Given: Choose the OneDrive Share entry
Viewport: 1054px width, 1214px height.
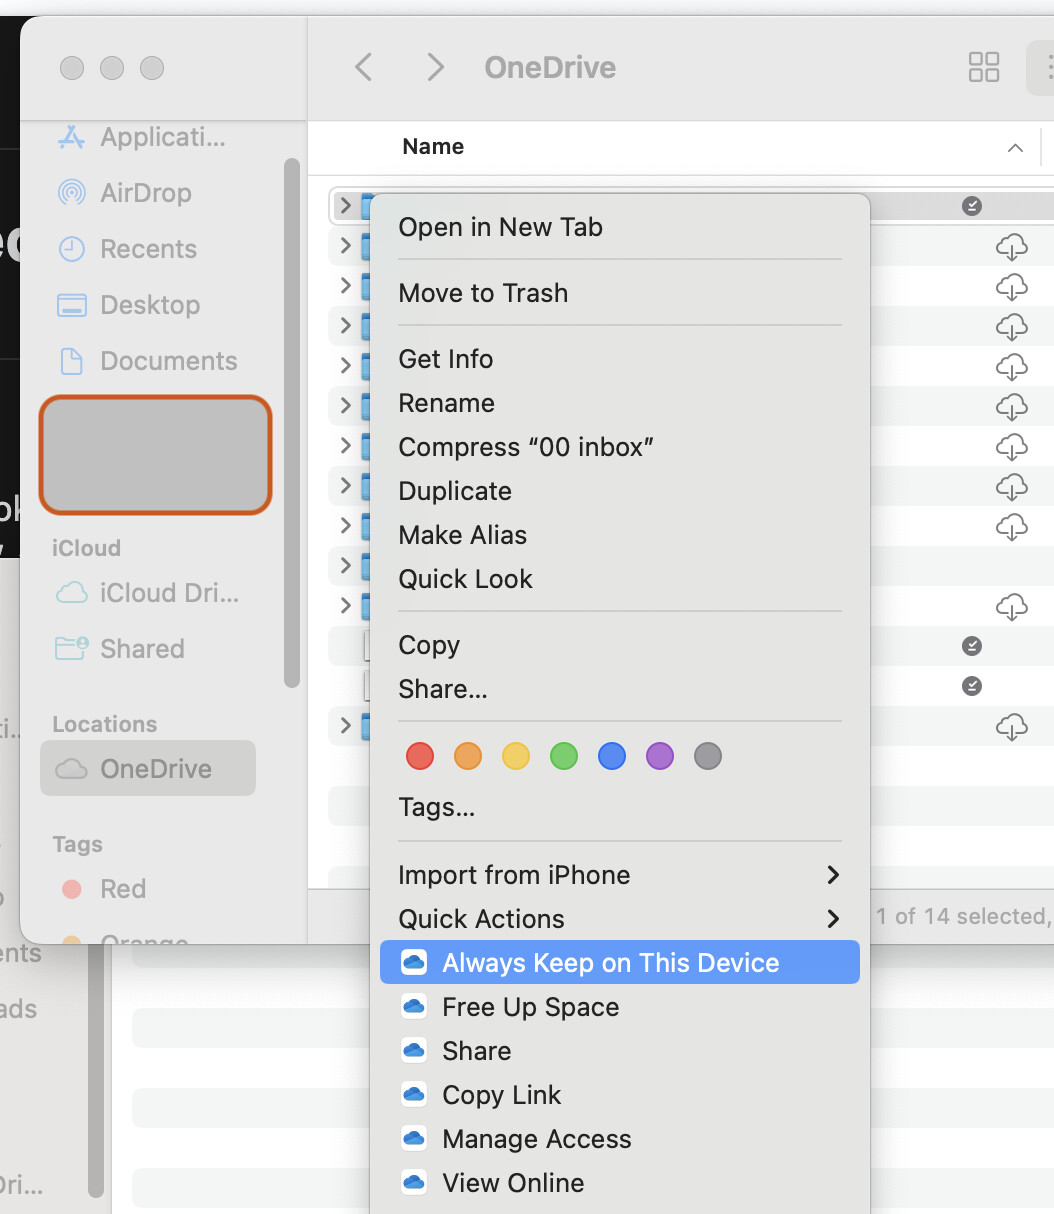Looking at the screenshot, I should (620, 1051).
